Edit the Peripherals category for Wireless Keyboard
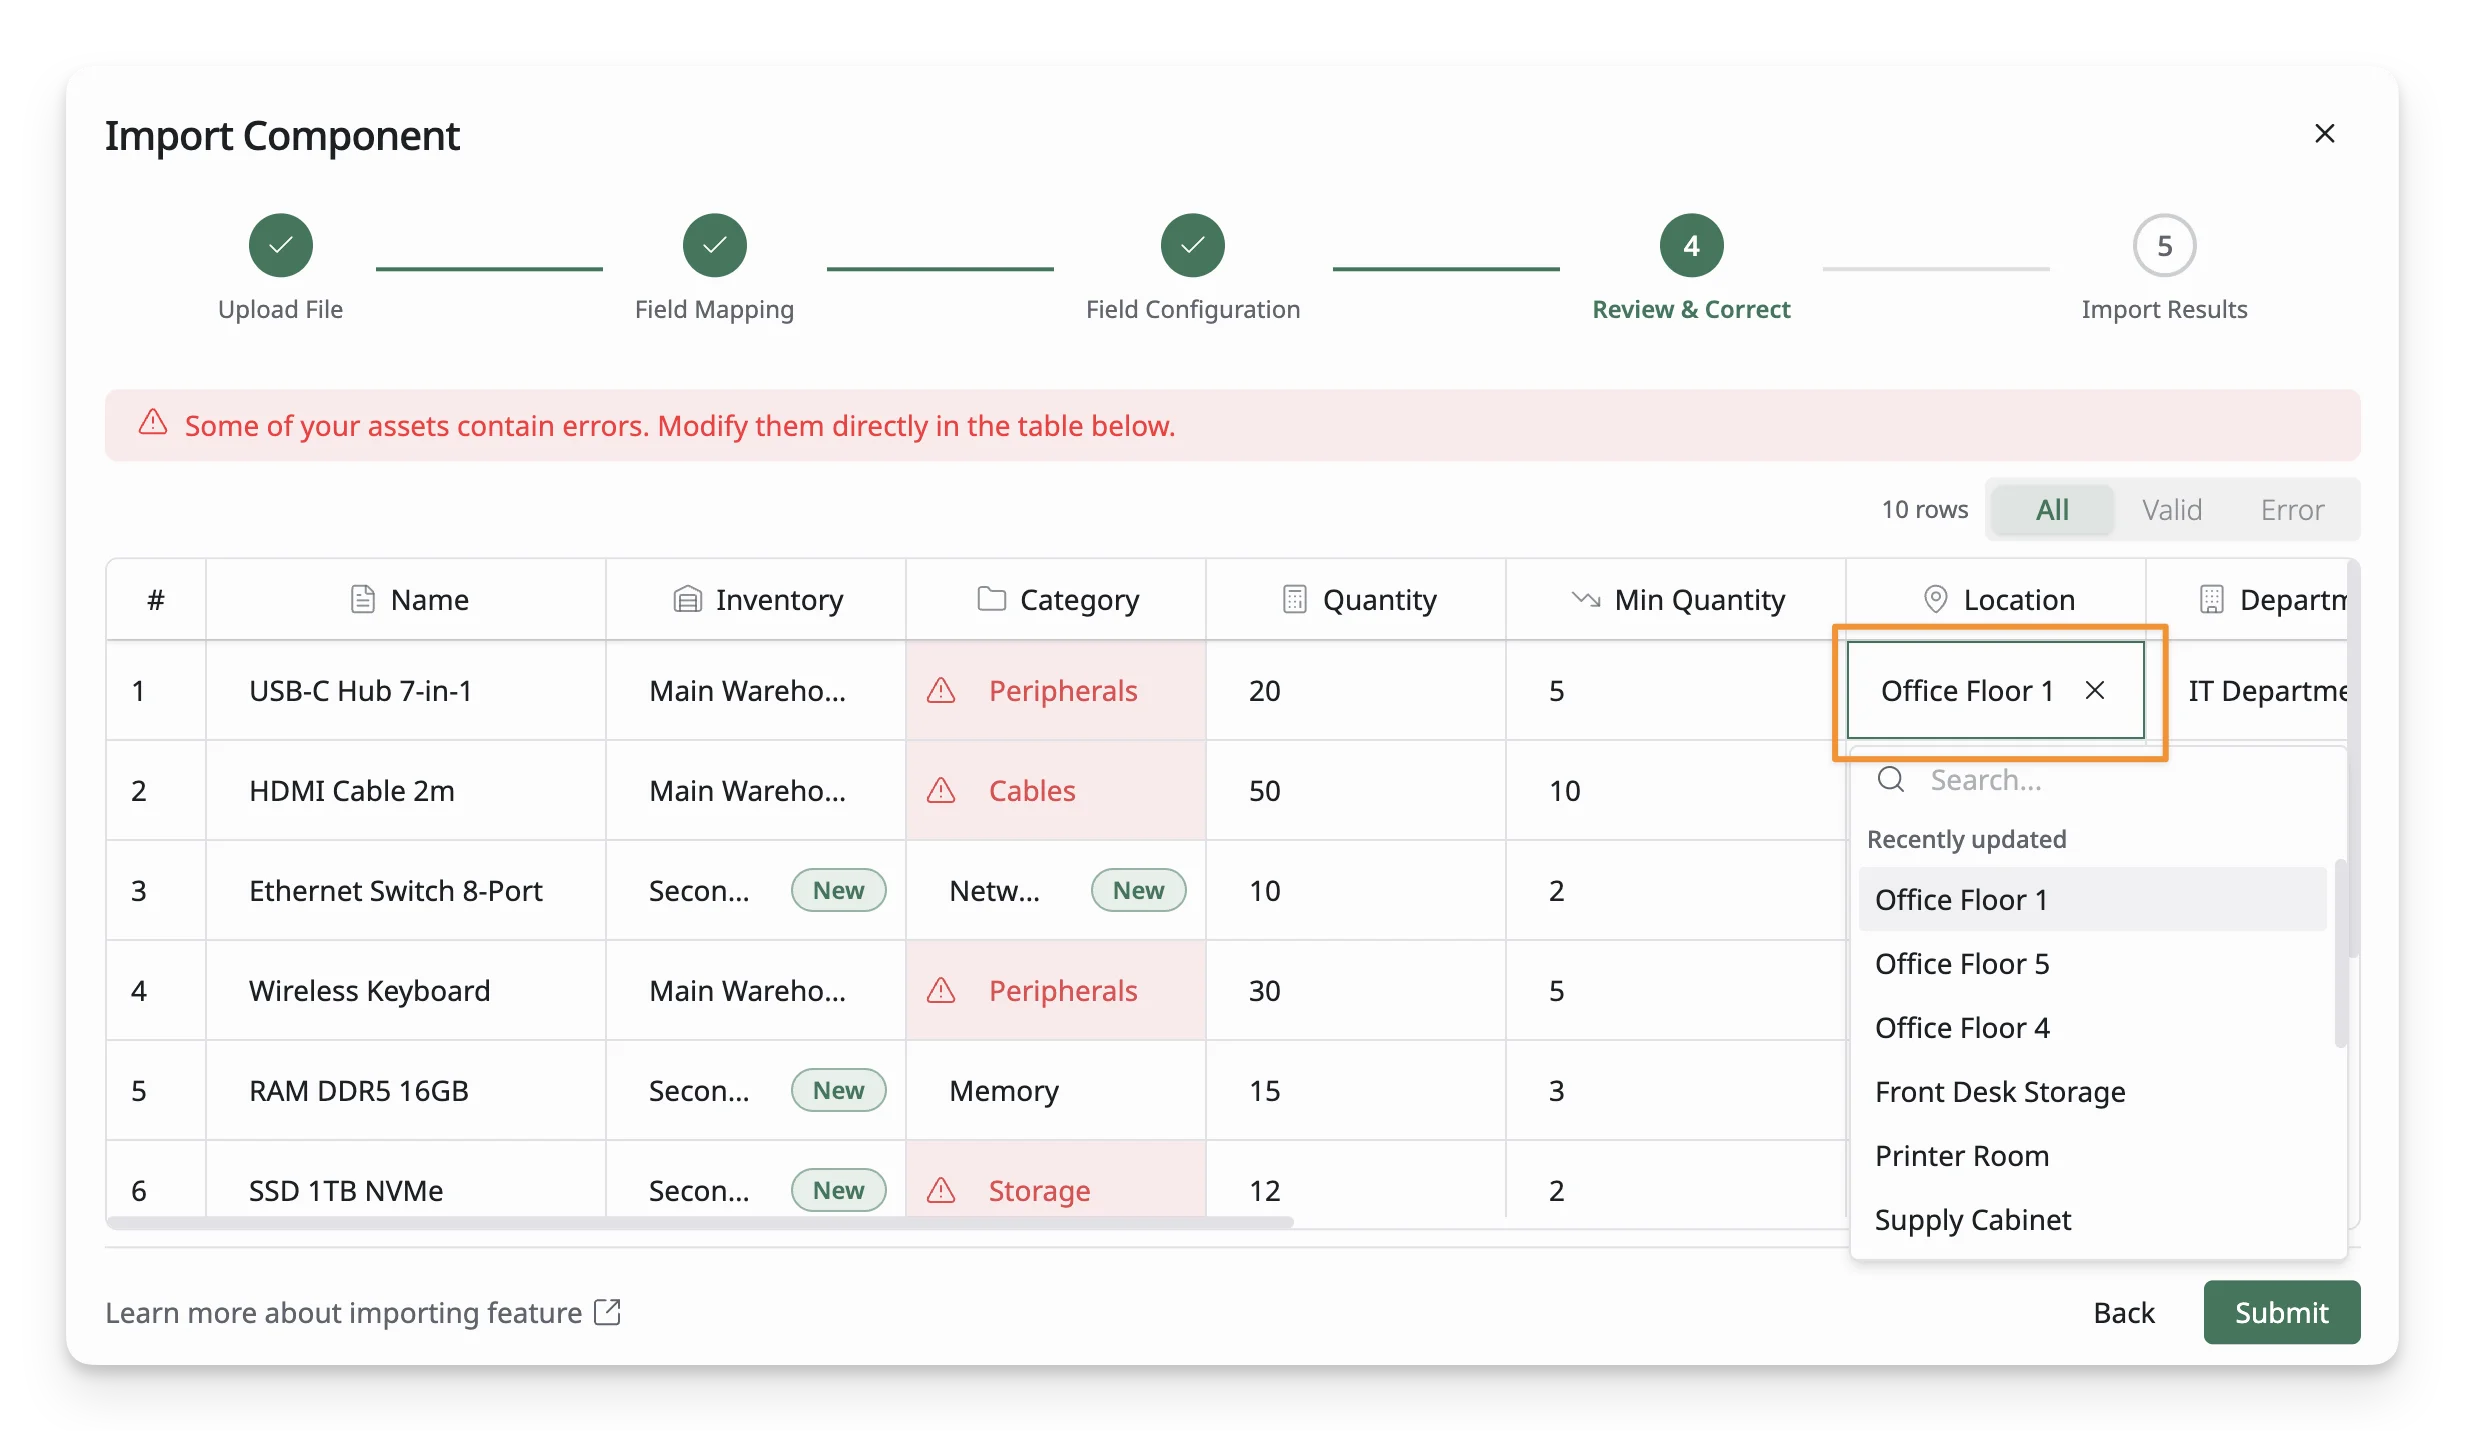The image size is (2465, 1431). [x=1056, y=990]
